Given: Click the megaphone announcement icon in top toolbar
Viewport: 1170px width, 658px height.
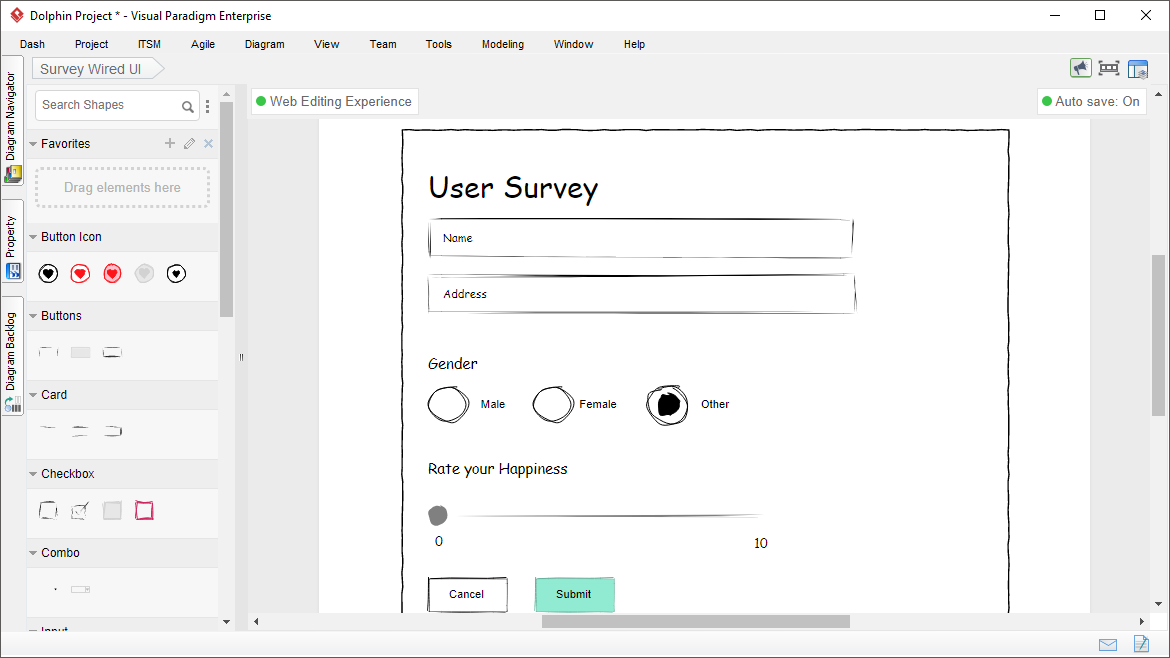Looking at the screenshot, I should pyautogui.click(x=1080, y=69).
